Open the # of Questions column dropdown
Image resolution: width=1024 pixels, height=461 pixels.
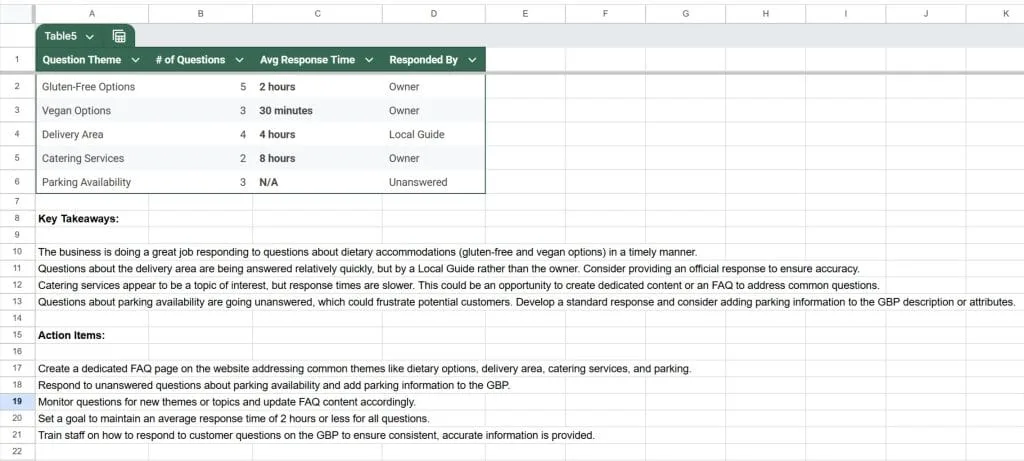239,60
